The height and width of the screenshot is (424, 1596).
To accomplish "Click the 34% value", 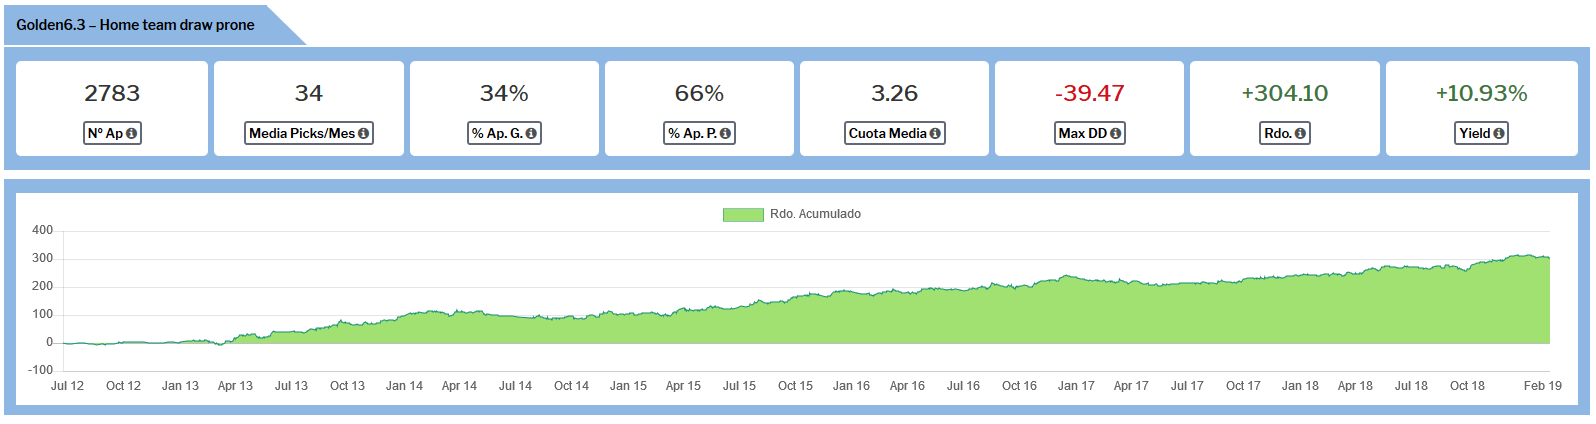I will tap(504, 93).
